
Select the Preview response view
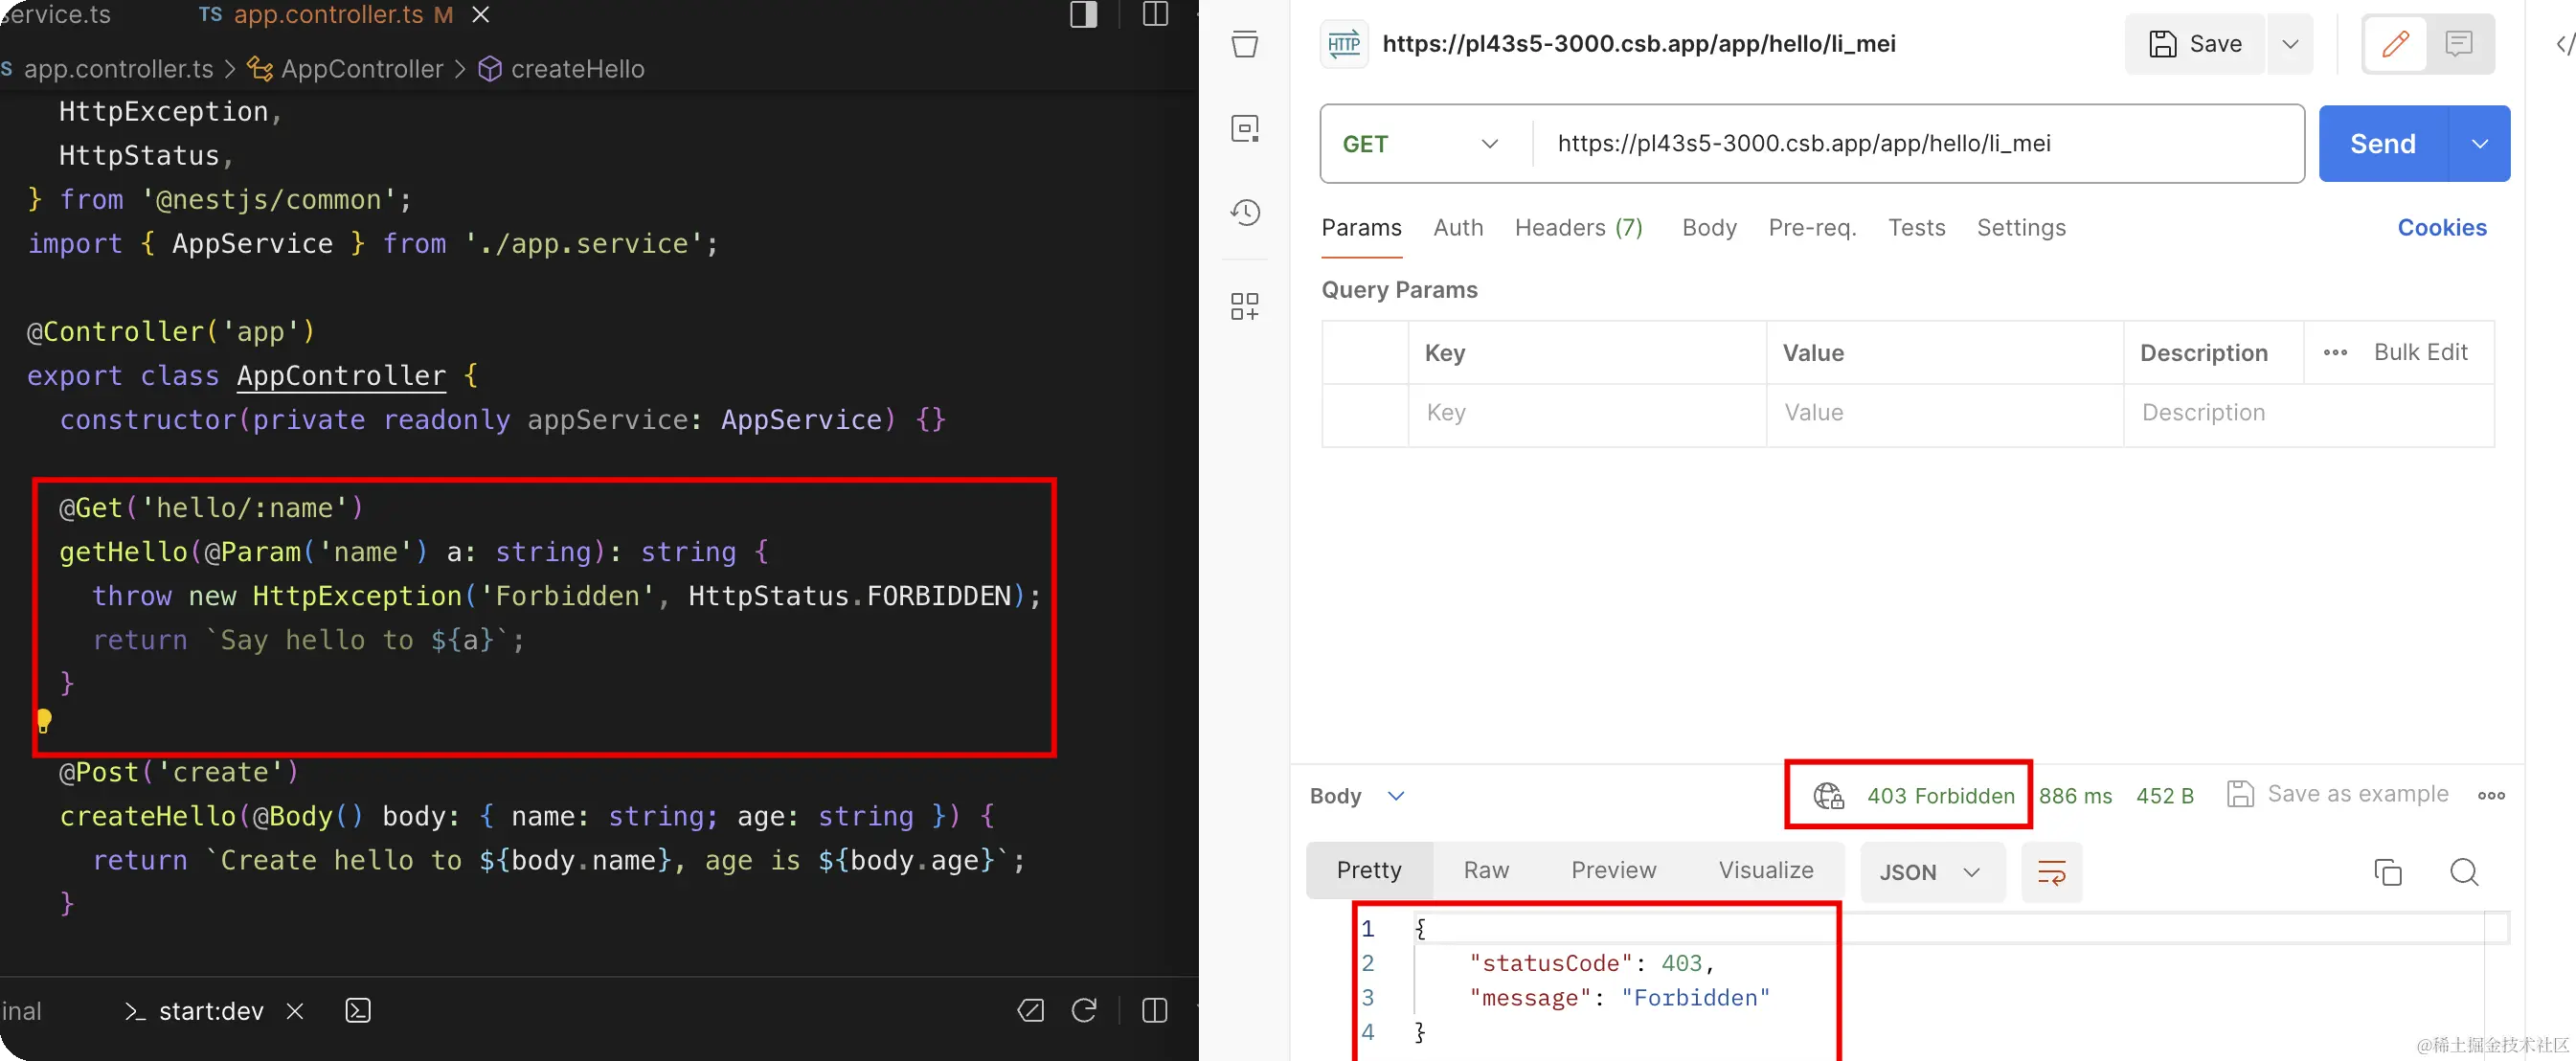(1613, 871)
